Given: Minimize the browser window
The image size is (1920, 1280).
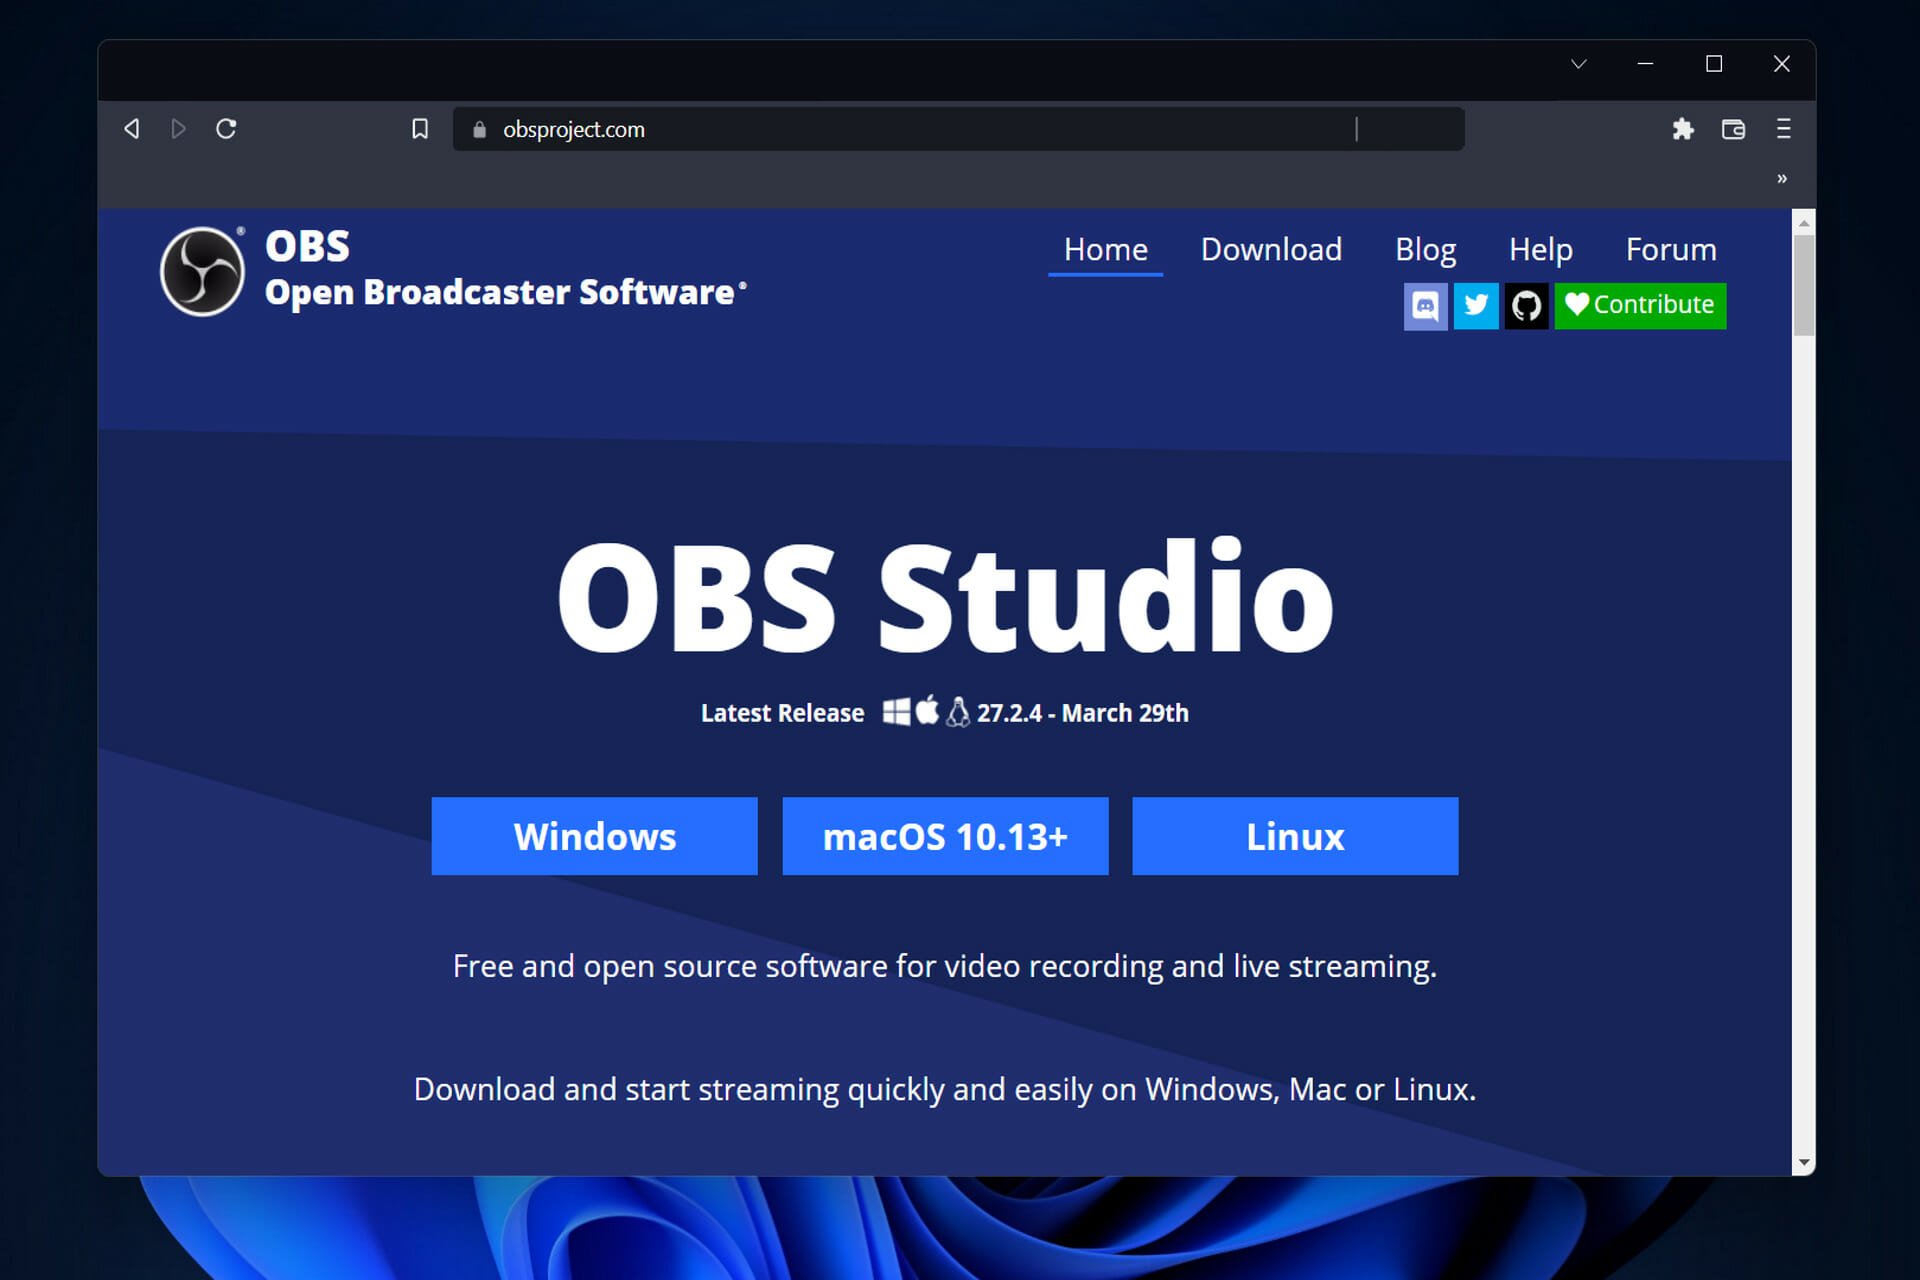Looking at the screenshot, I should (x=1645, y=64).
